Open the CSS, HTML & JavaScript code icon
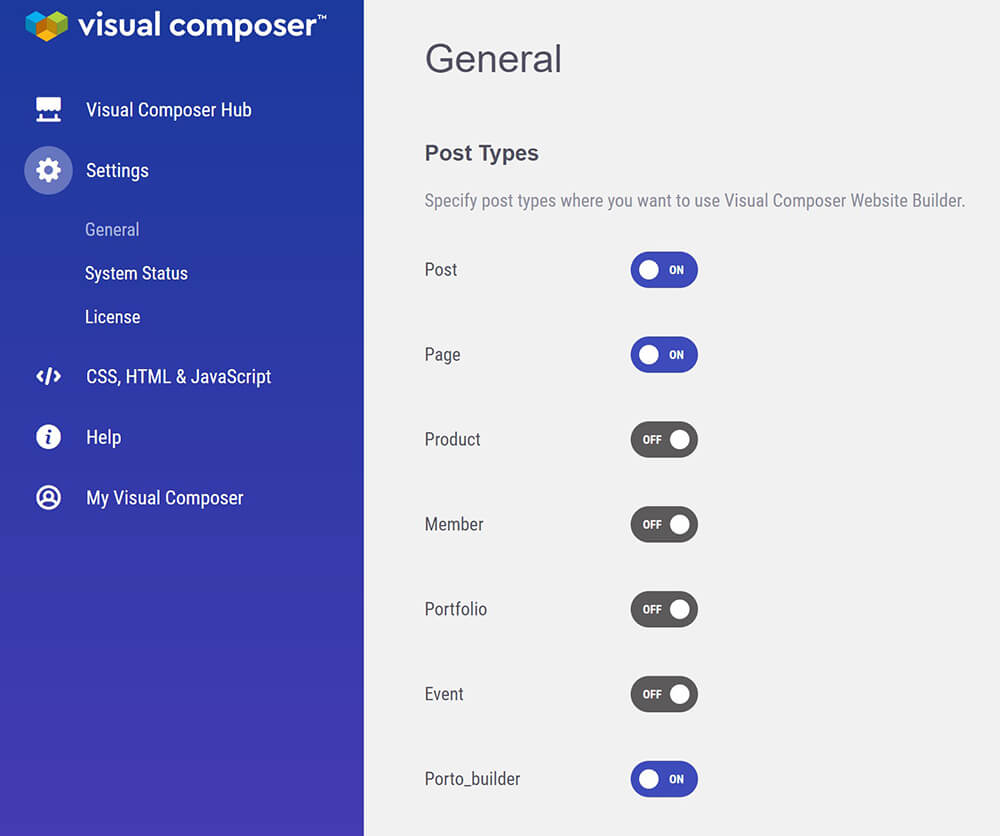 pos(48,377)
